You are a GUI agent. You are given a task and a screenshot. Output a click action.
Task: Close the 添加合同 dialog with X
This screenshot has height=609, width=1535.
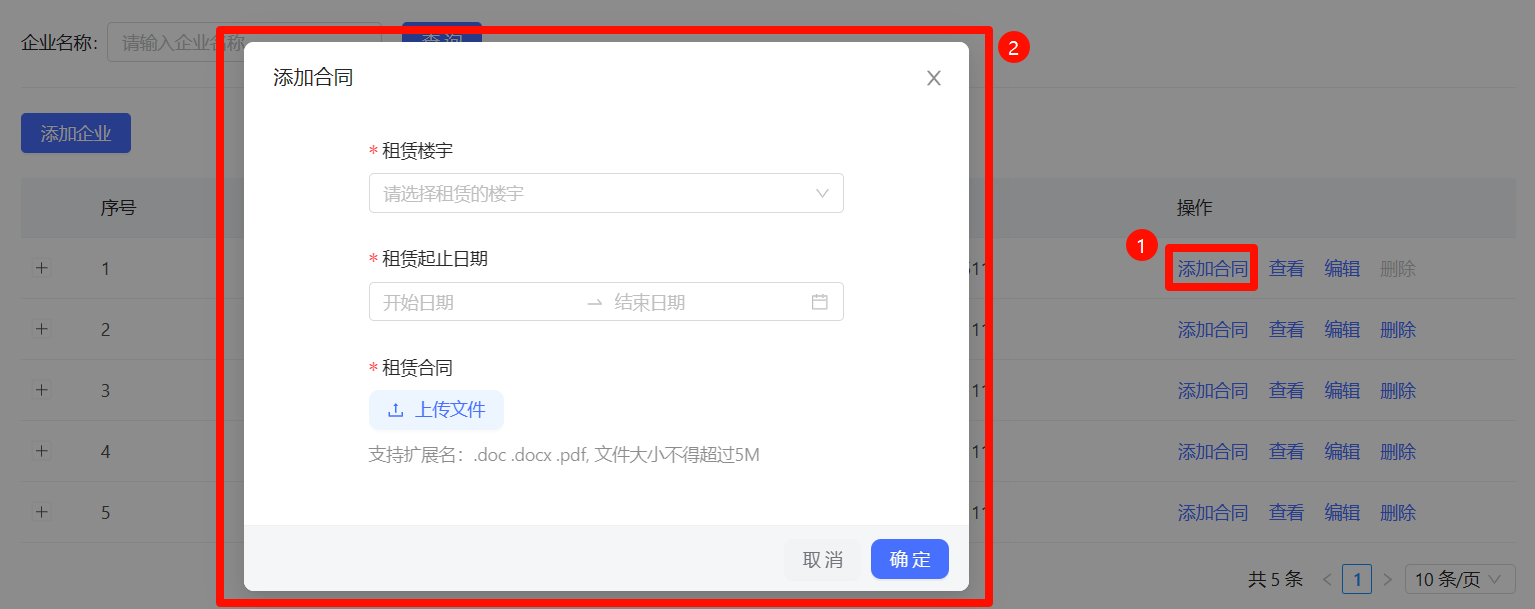933,78
